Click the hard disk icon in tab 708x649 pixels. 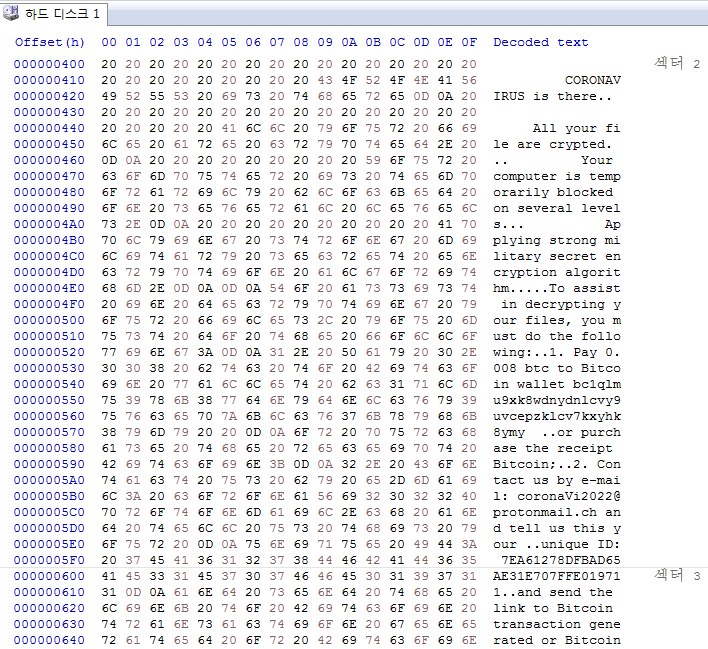coord(11,13)
